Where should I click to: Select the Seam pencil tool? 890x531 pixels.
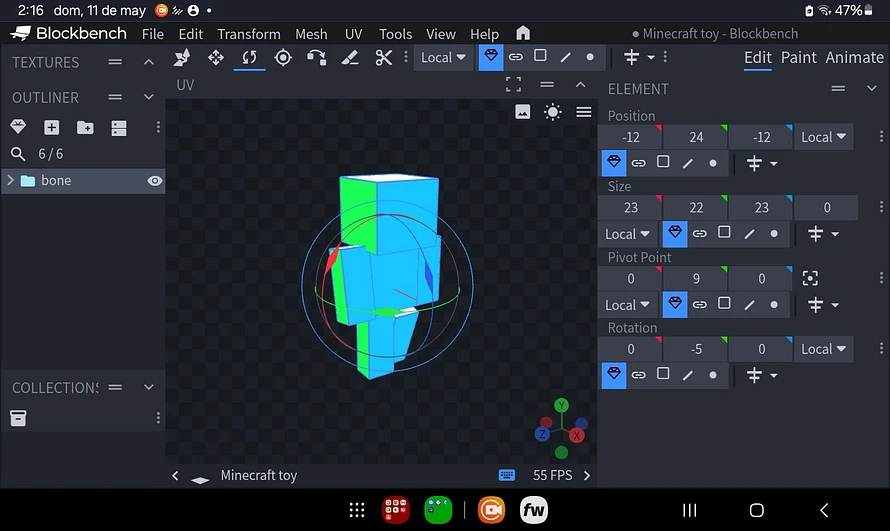[x=350, y=57]
